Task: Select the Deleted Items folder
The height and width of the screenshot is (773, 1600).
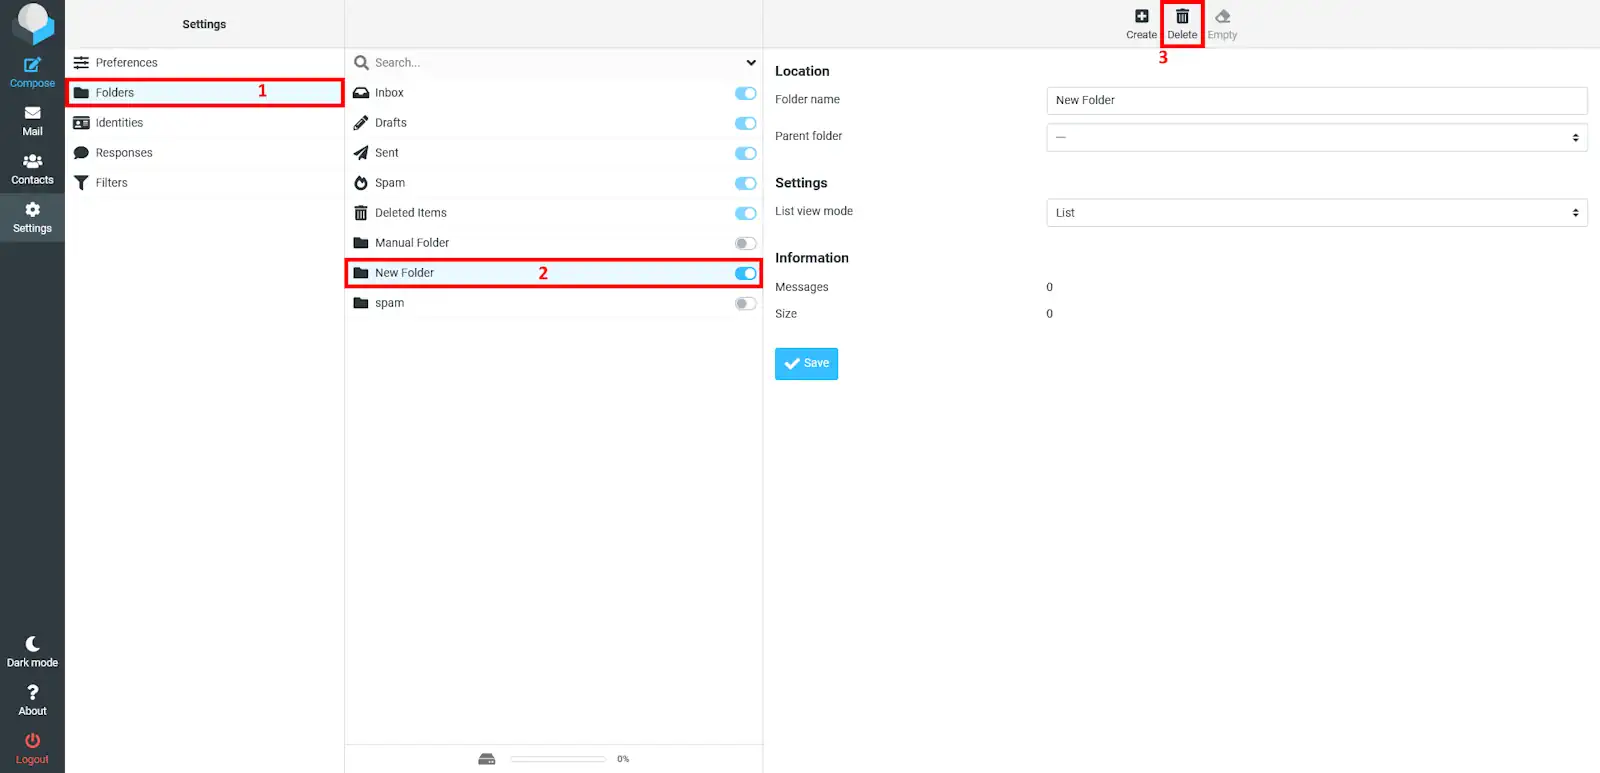Action: (x=411, y=213)
